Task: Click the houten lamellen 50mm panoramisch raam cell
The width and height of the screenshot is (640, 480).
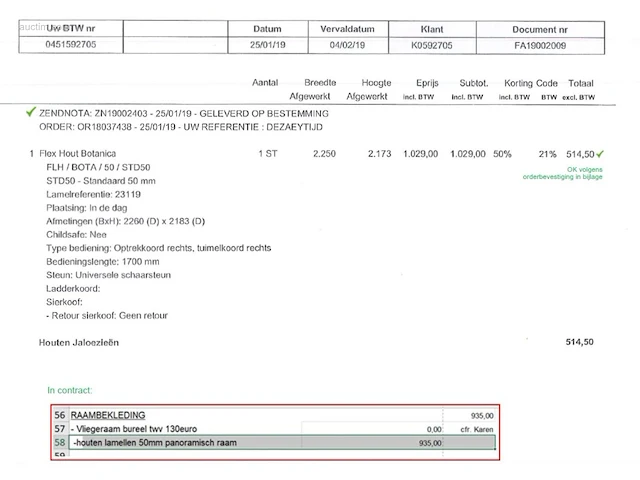Action: (155, 442)
